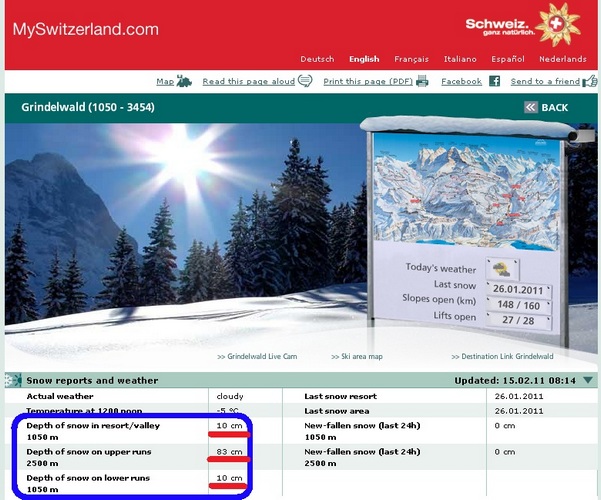The width and height of the screenshot is (601, 500).
Task: Click the Map icon in the toolbar
Action: pyautogui.click(x=184, y=81)
